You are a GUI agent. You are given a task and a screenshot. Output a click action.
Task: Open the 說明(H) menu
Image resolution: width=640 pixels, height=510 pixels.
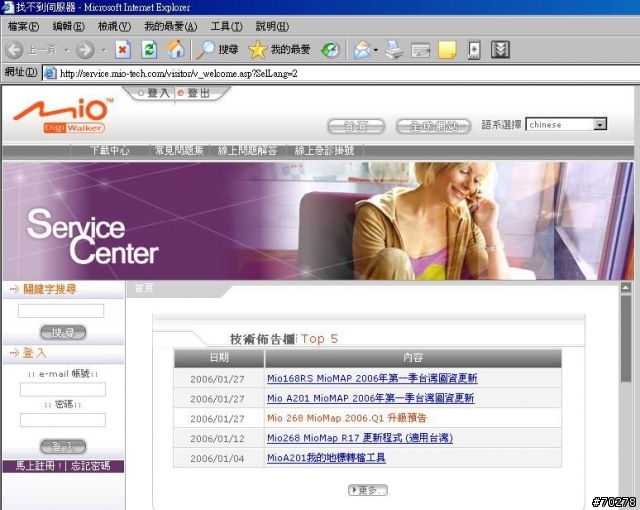click(x=272, y=27)
